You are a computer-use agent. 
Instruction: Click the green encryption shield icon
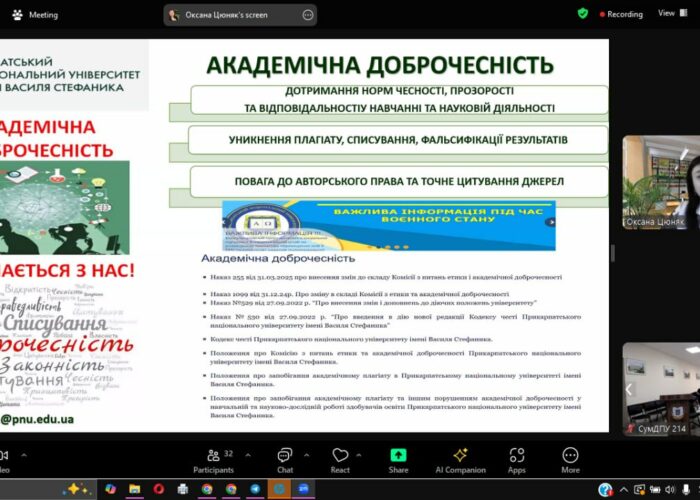point(583,14)
